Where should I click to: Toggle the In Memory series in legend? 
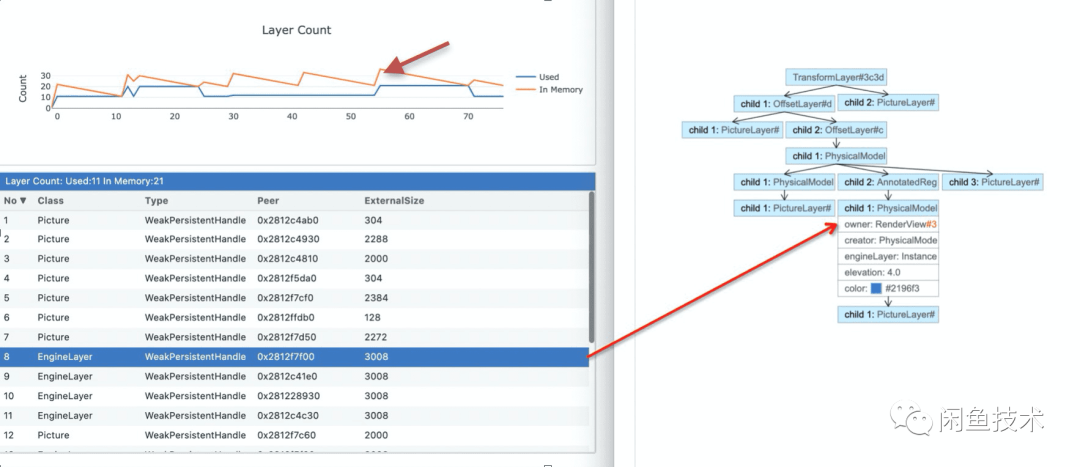coord(549,90)
